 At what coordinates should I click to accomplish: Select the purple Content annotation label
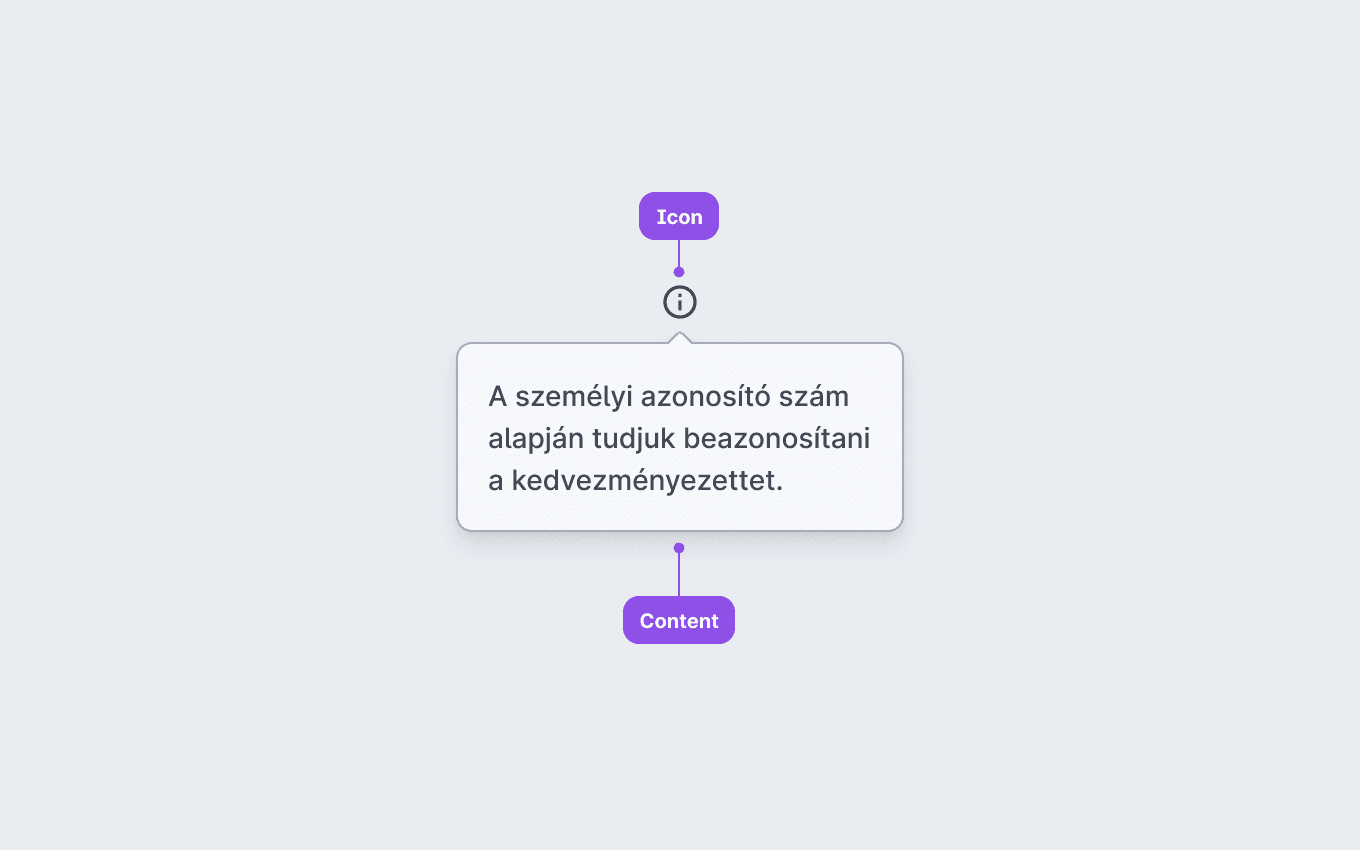click(679, 620)
